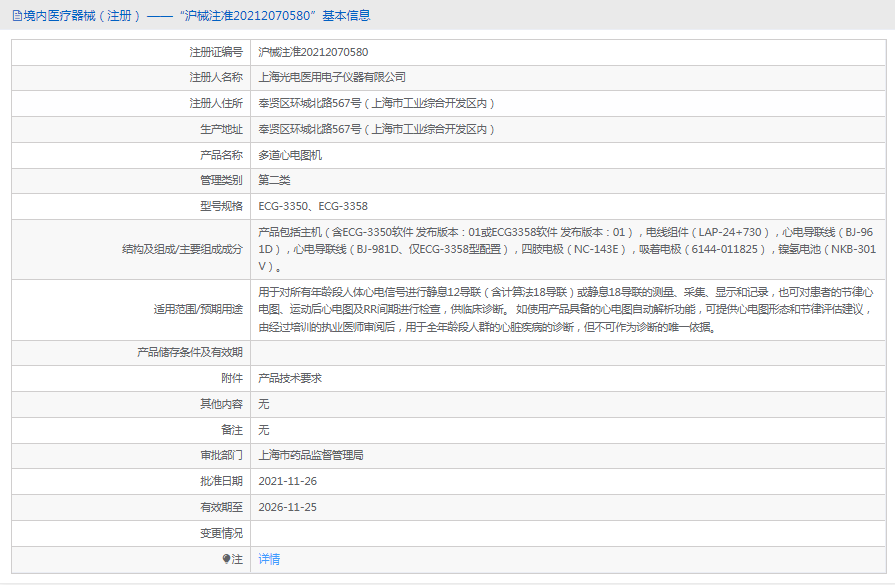Select expiry date 2026-11-25
The height and width of the screenshot is (585, 895).
click(x=288, y=507)
